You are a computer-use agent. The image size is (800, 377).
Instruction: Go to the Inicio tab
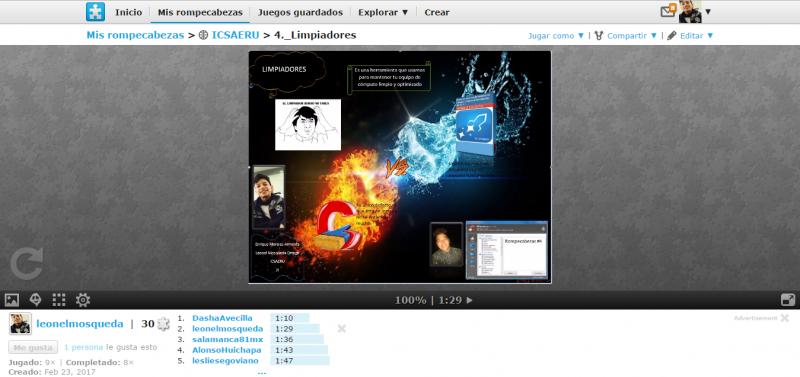click(129, 12)
